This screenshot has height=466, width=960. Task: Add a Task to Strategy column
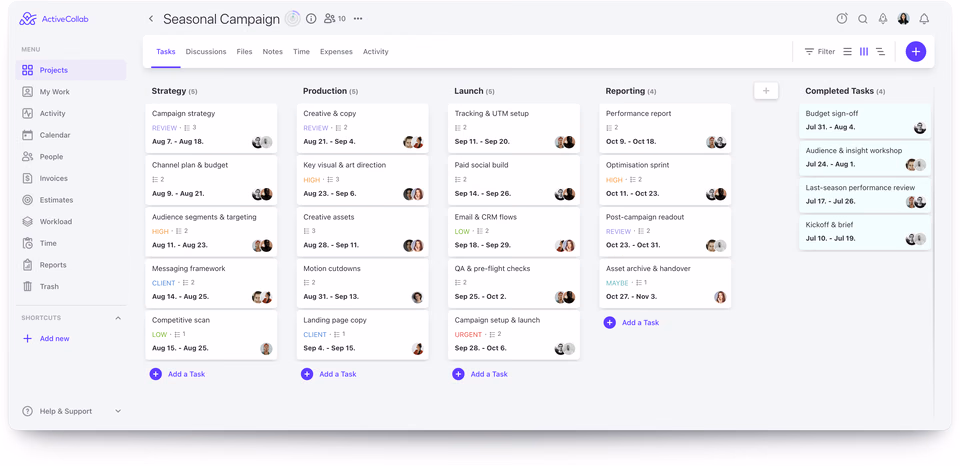pos(178,374)
